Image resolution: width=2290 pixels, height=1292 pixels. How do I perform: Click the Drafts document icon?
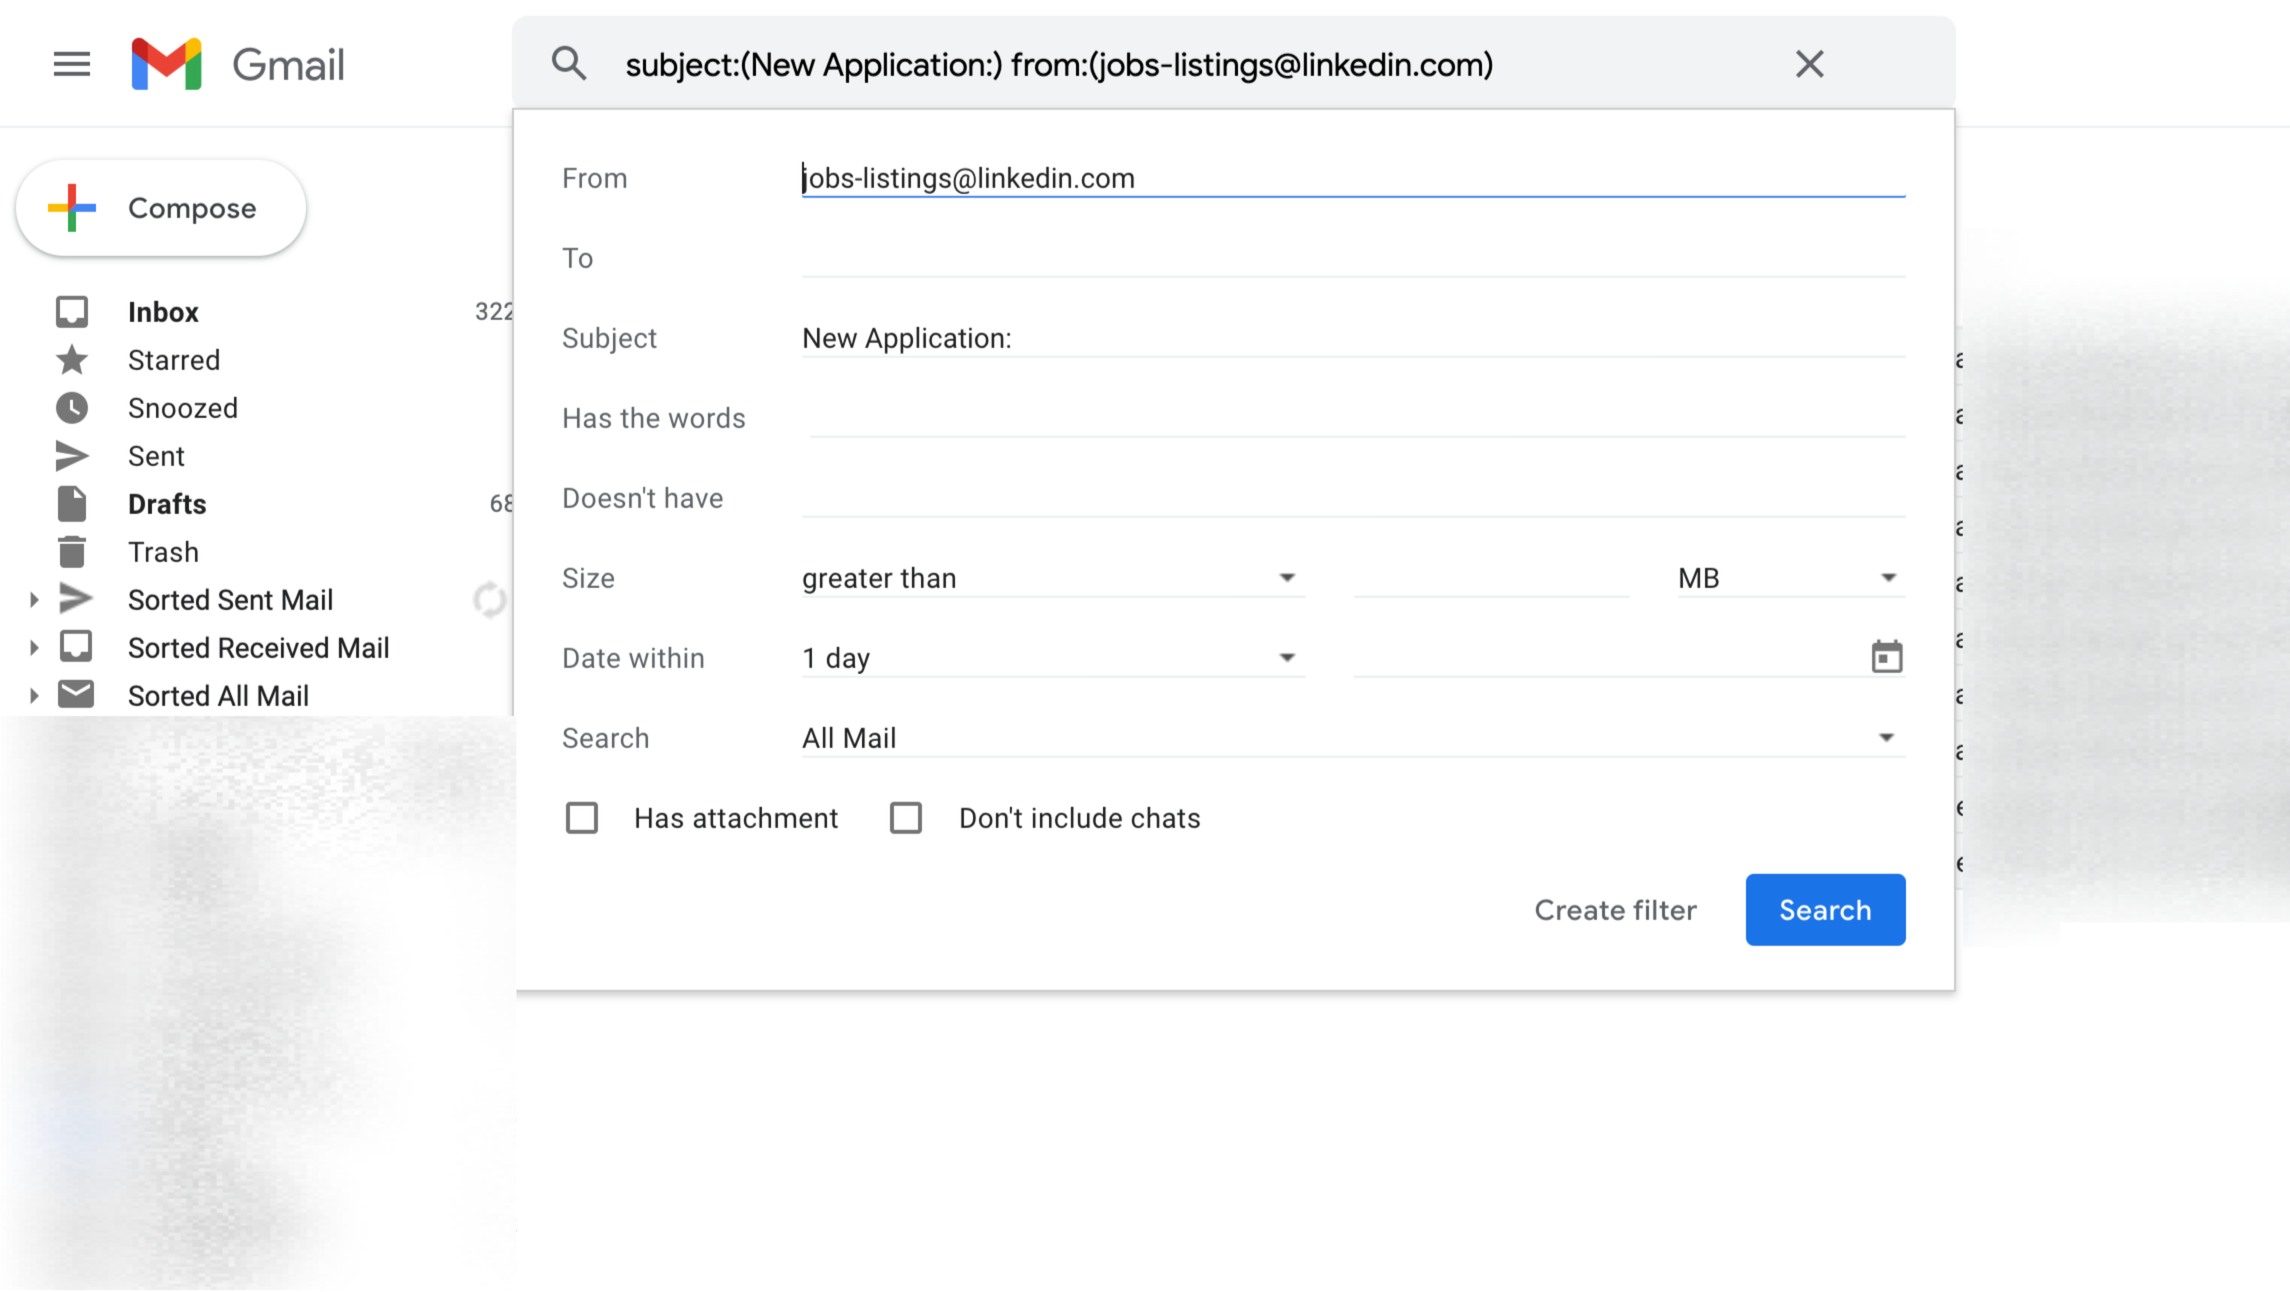72,504
